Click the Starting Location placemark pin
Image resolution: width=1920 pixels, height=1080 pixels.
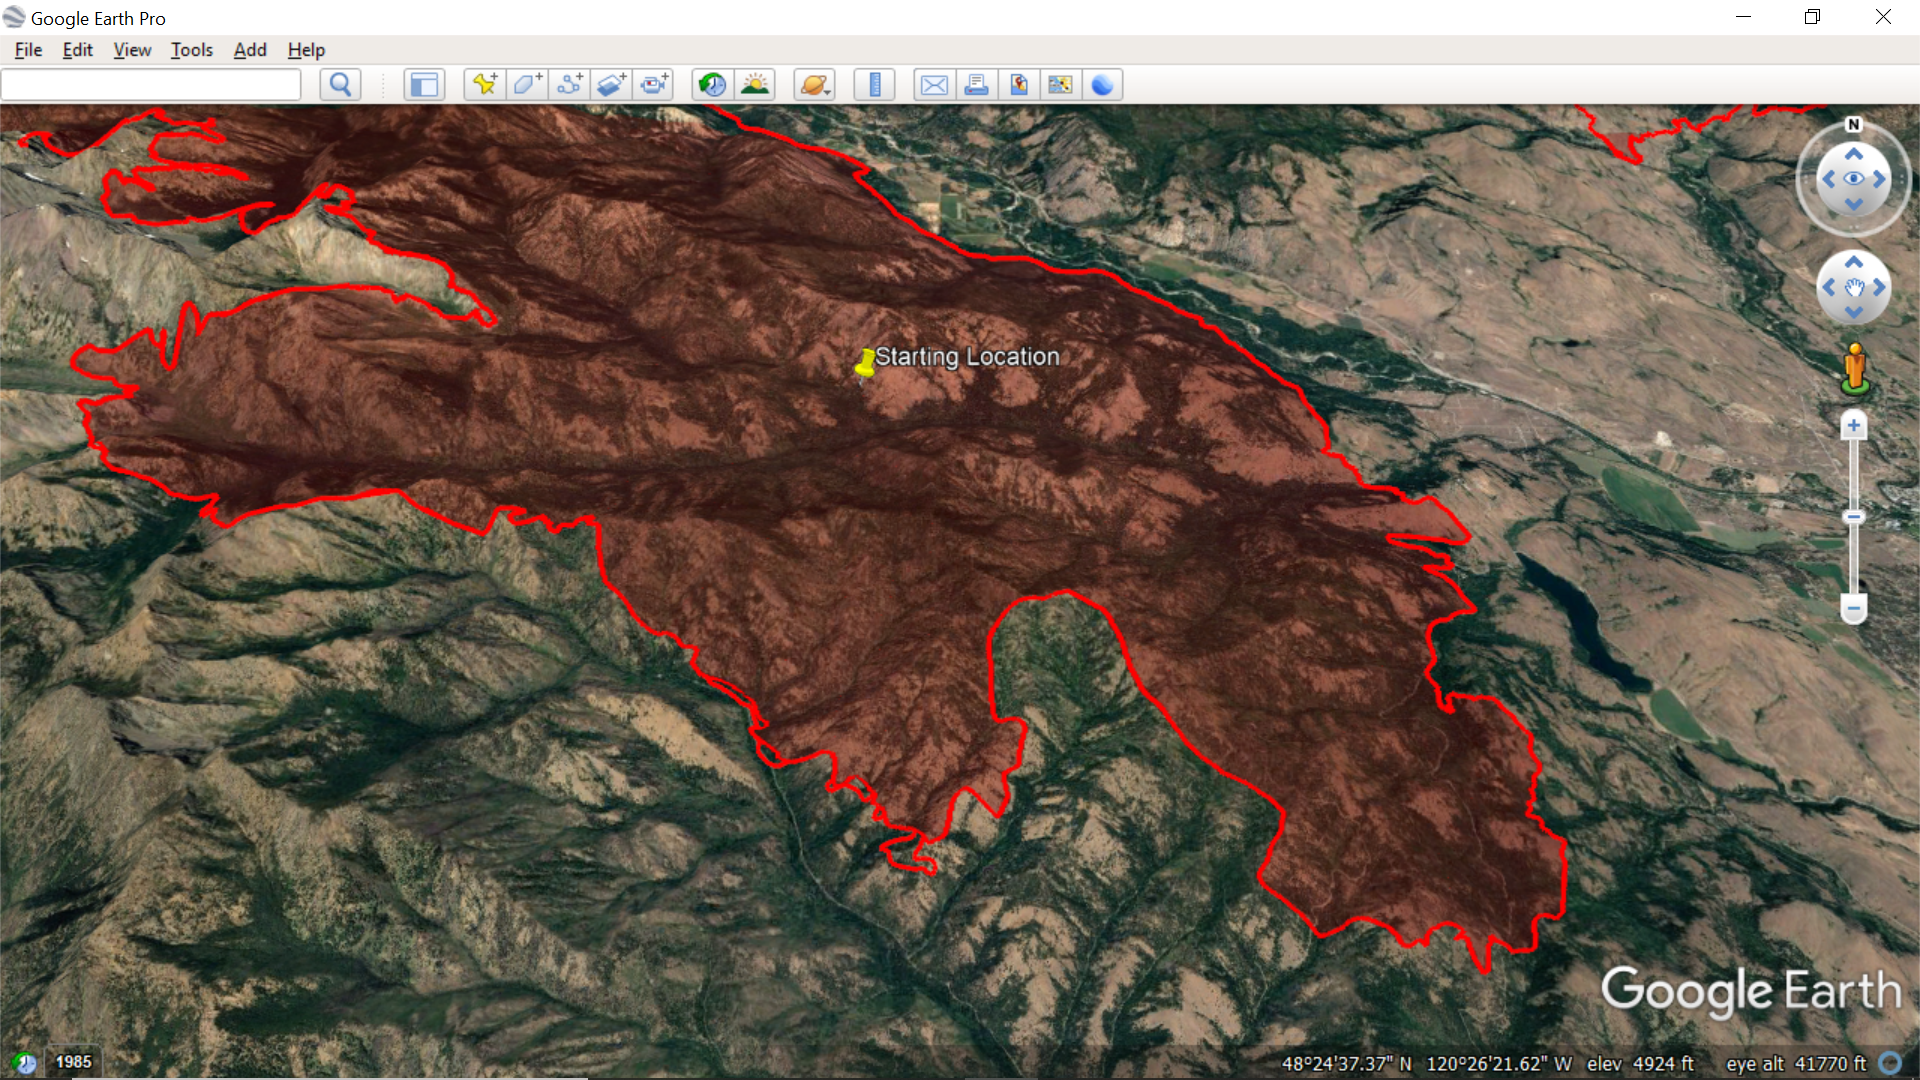point(865,364)
